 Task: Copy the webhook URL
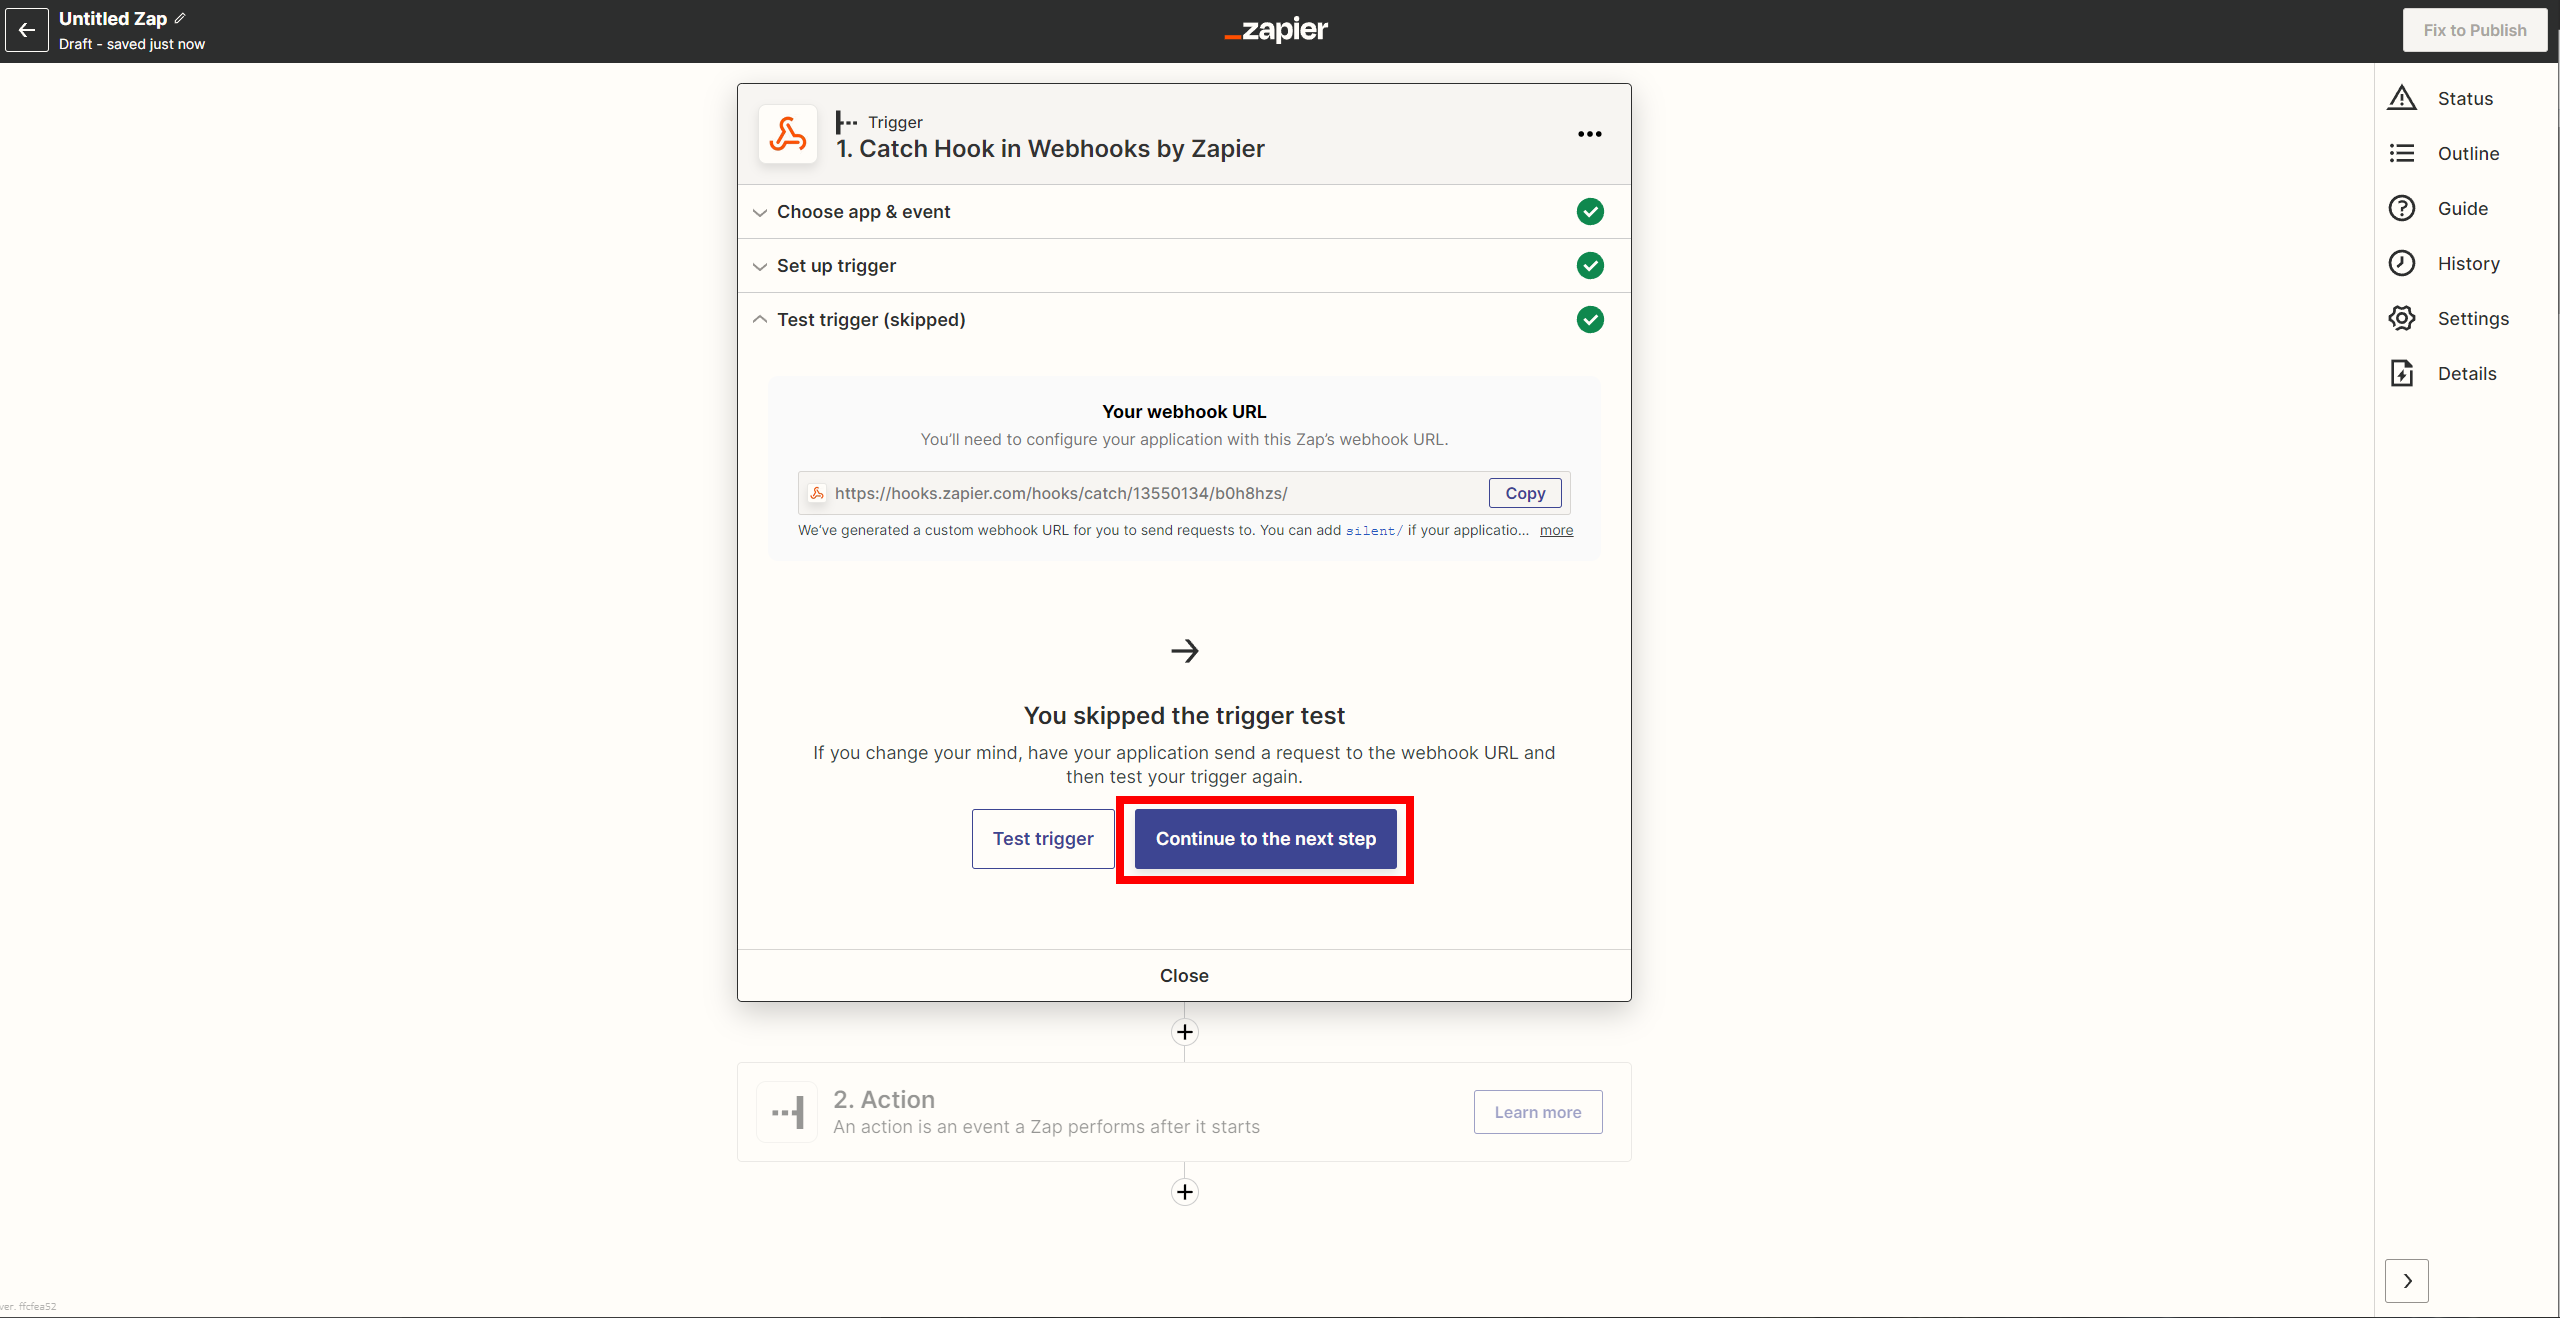[x=1524, y=493]
